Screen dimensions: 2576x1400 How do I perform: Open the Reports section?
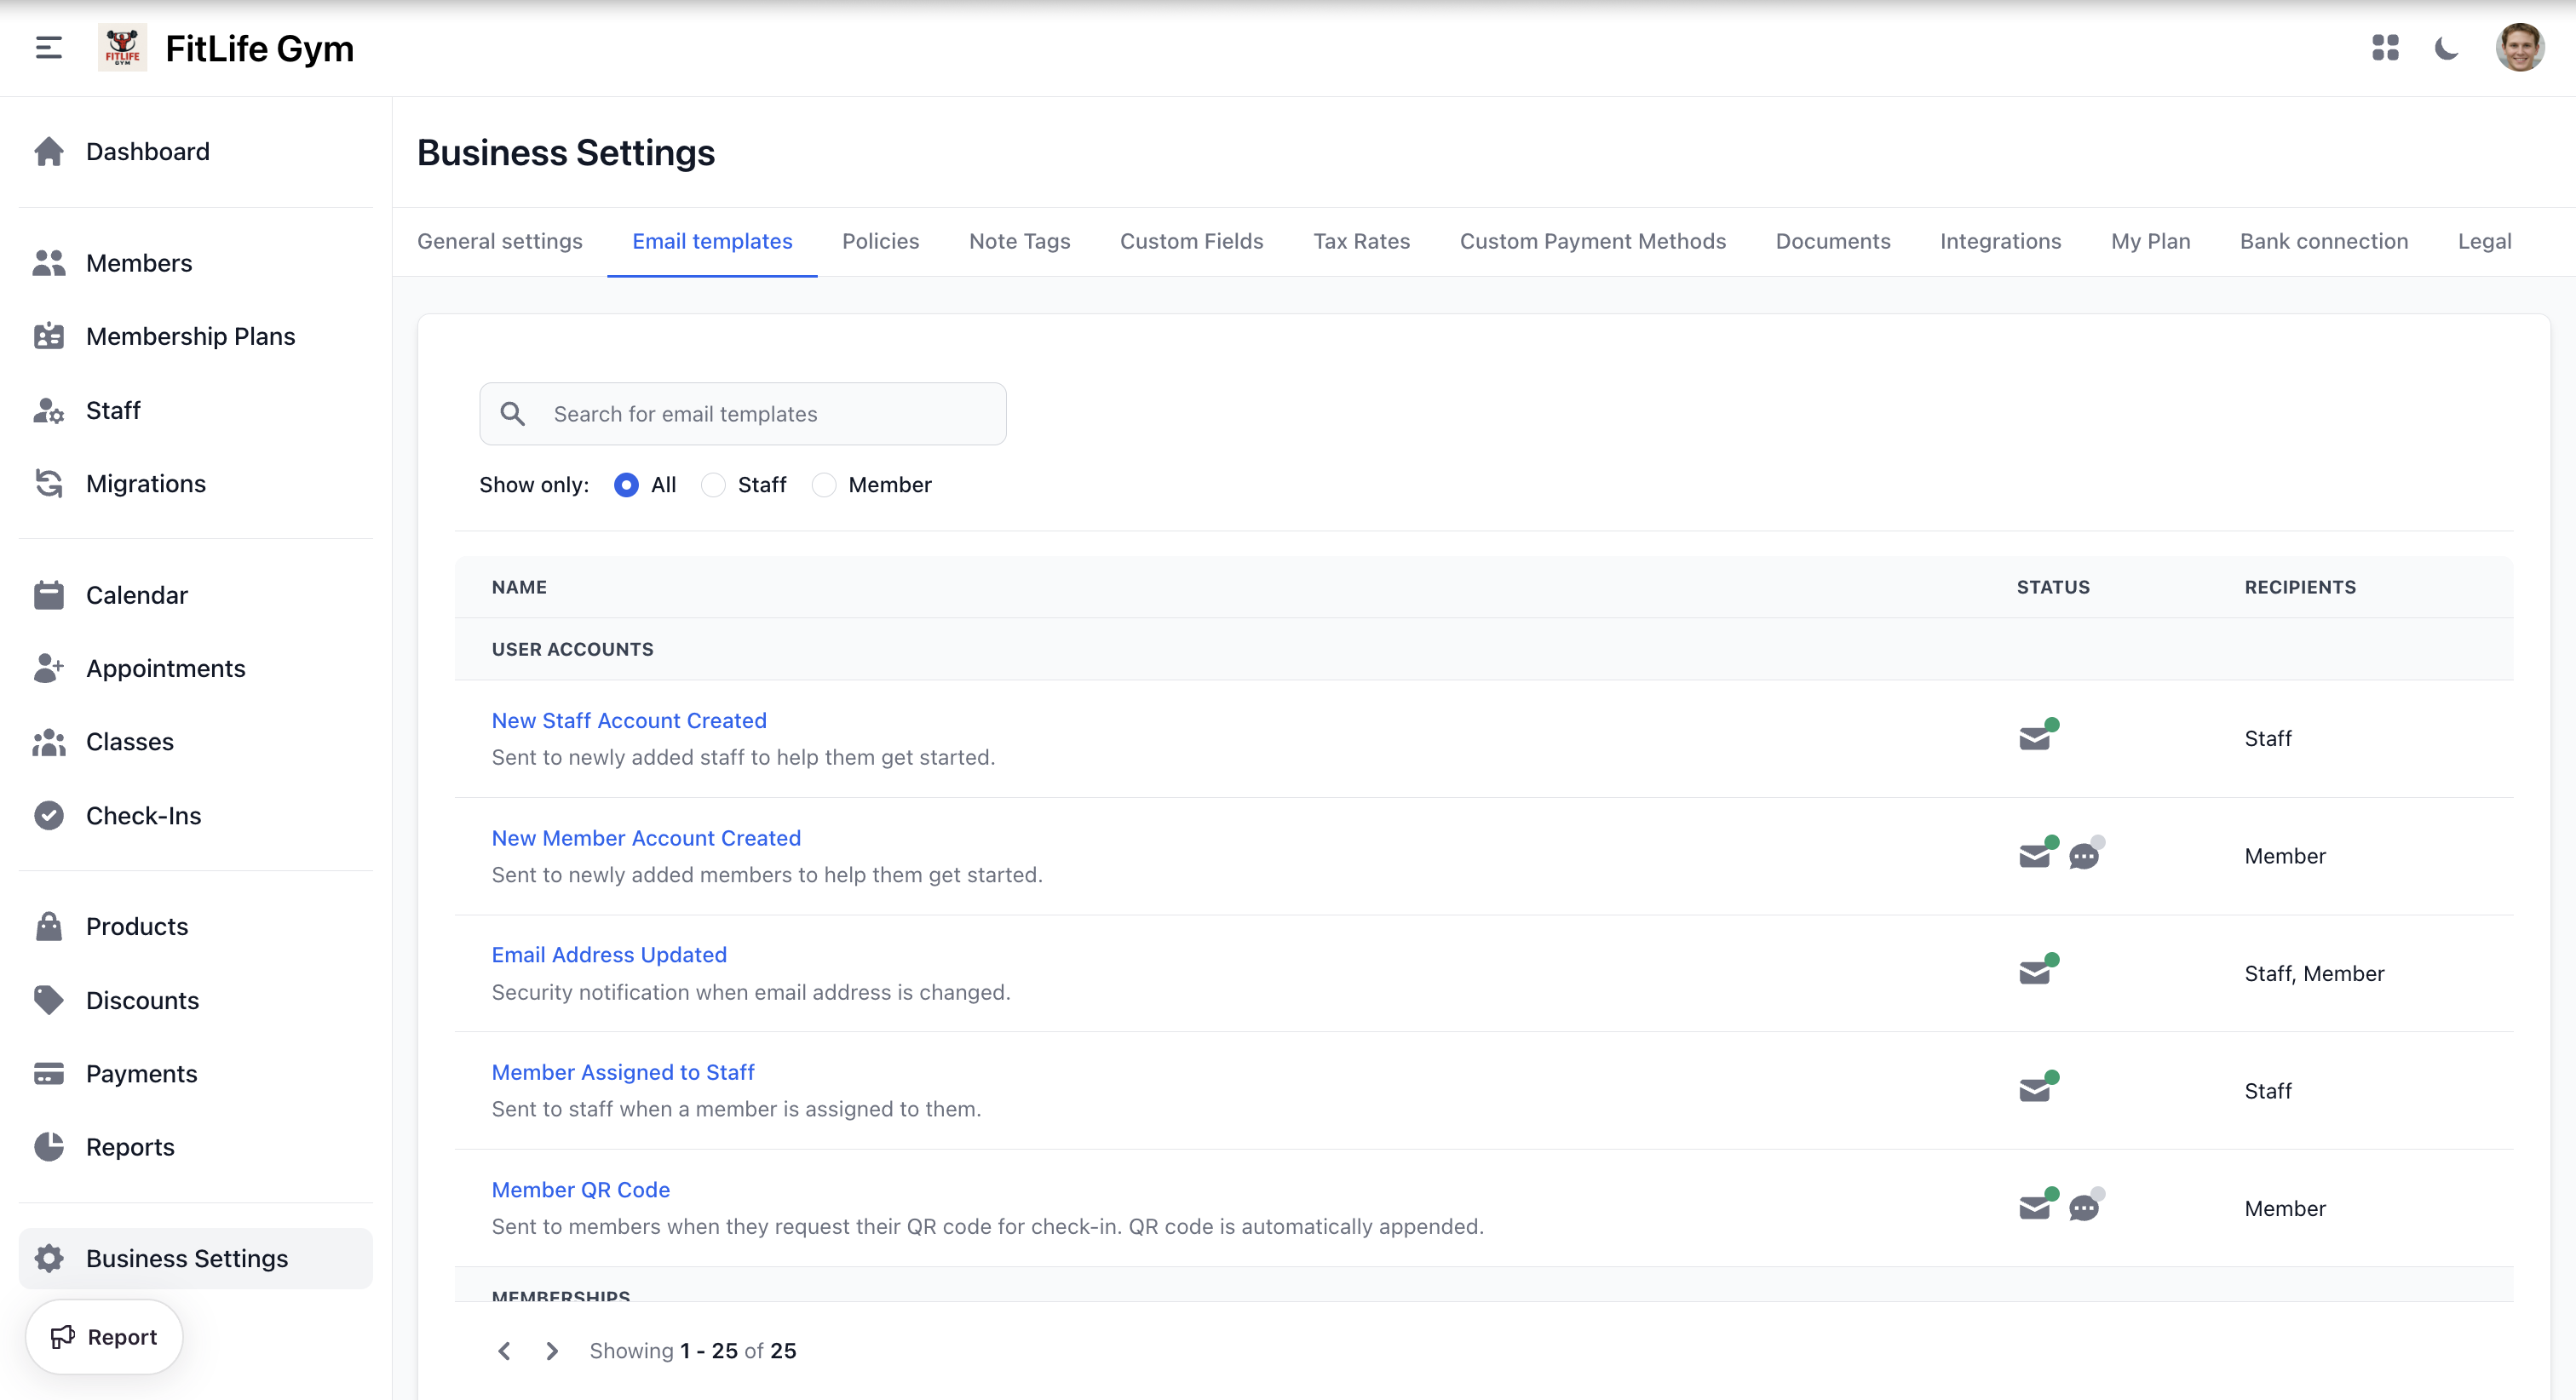point(130,1146)
